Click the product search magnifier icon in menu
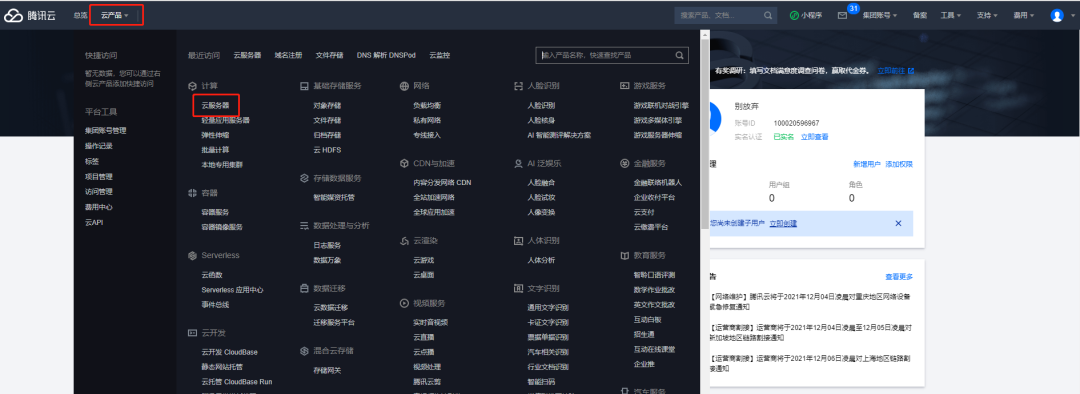 [x=679, y=55]
